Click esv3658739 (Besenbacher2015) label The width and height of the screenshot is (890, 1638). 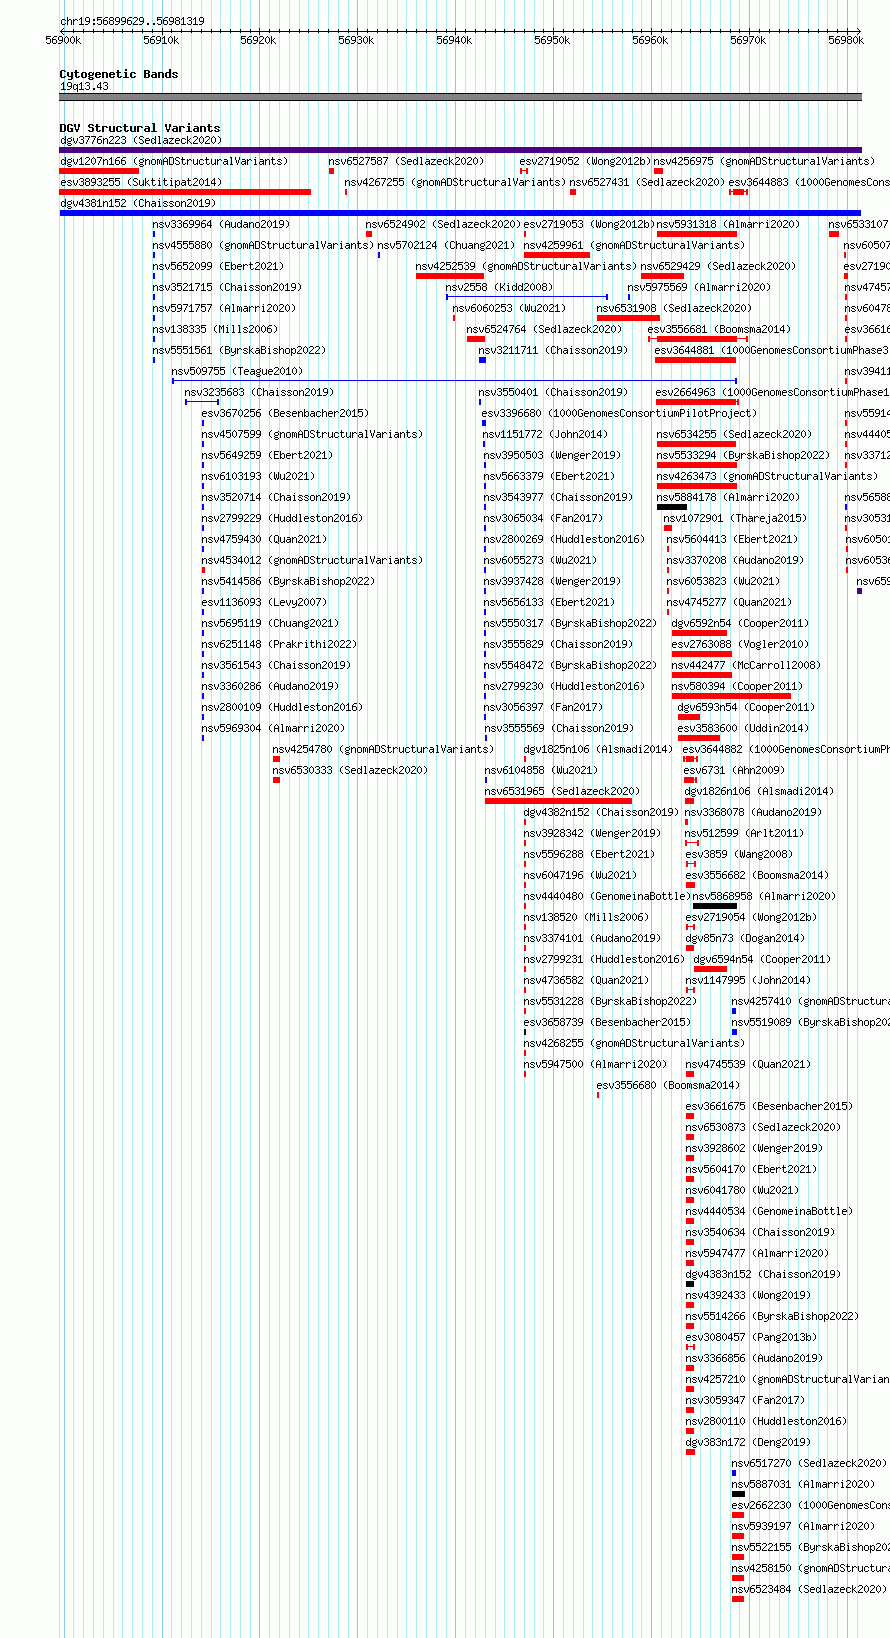pyautogui.click(x=606, y=1022)
